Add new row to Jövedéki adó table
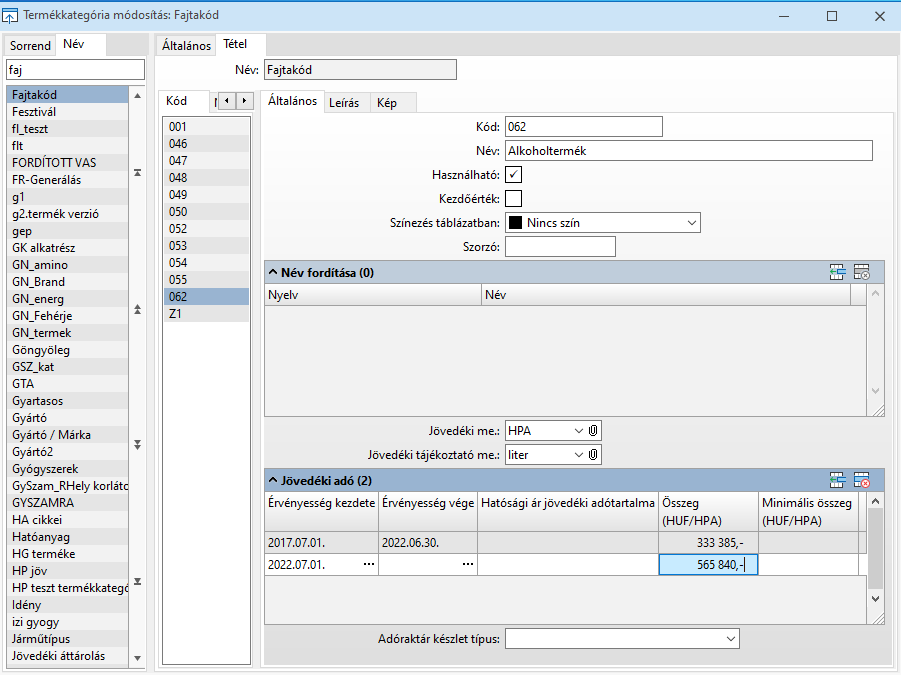901x675 pixels. pos(838,480)
